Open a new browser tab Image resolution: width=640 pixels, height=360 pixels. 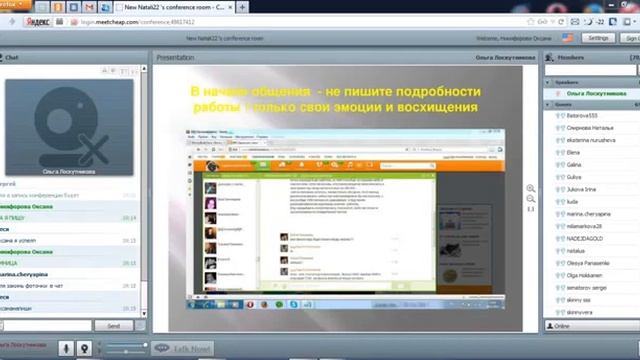coord(242,7)
